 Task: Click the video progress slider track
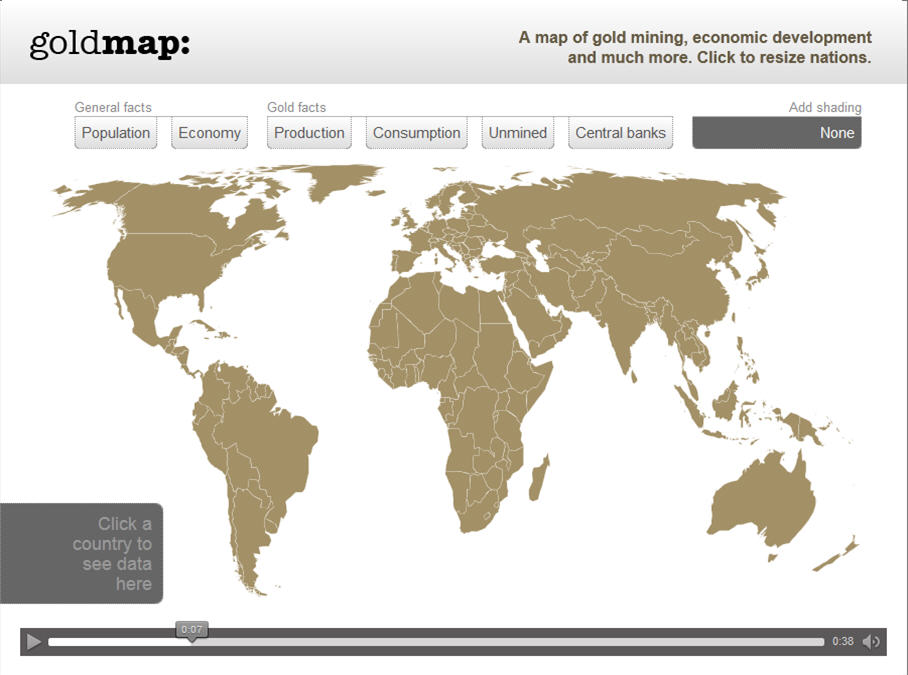tap(500, 642)
